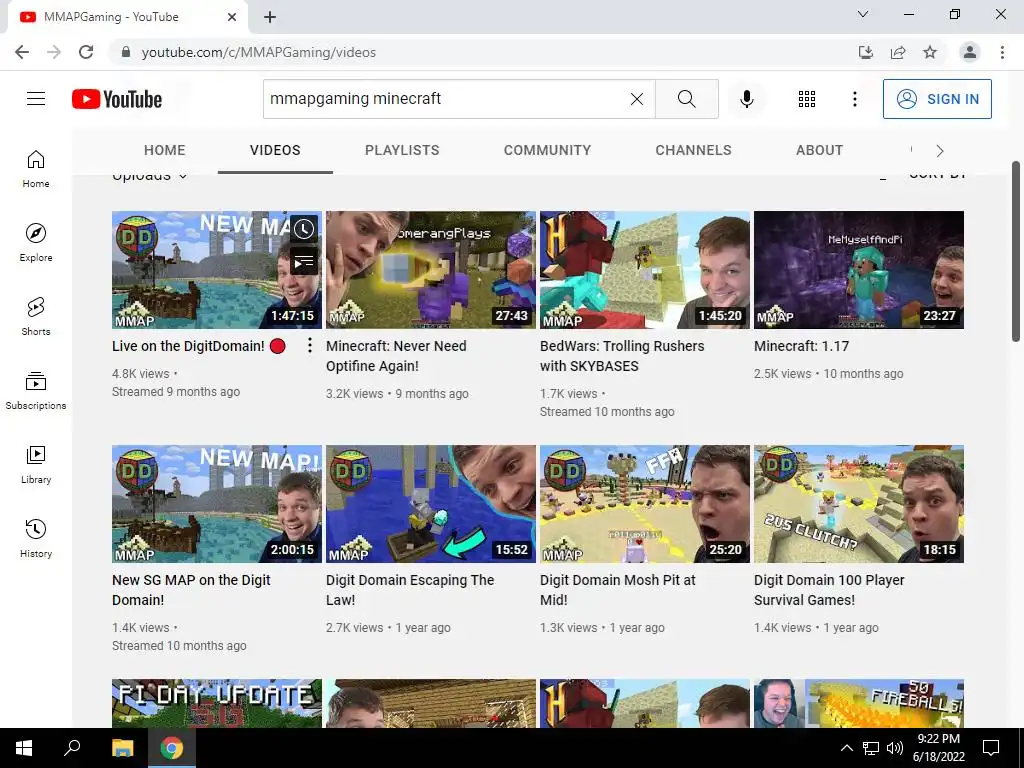Go to the YouTube logo home link

(x=117, y=99)
